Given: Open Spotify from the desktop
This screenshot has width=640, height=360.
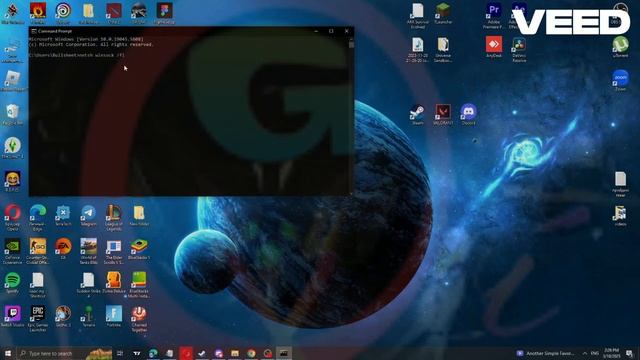Looking at the screenshot, I should coord(13,283).
